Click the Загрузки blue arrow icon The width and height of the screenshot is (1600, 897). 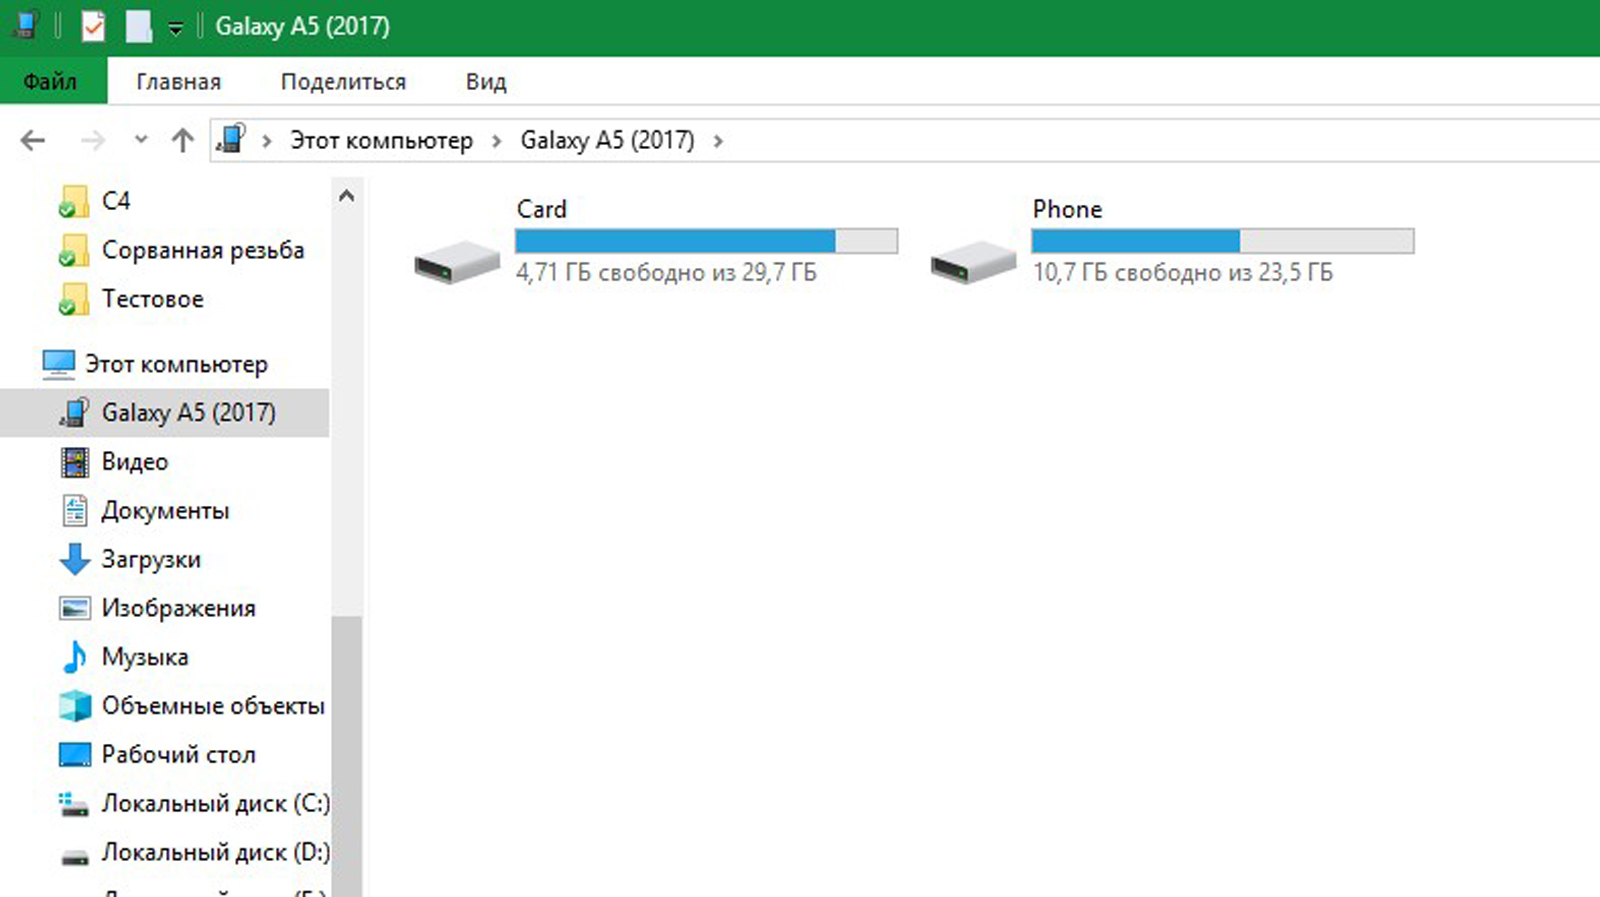pos(75,560)
